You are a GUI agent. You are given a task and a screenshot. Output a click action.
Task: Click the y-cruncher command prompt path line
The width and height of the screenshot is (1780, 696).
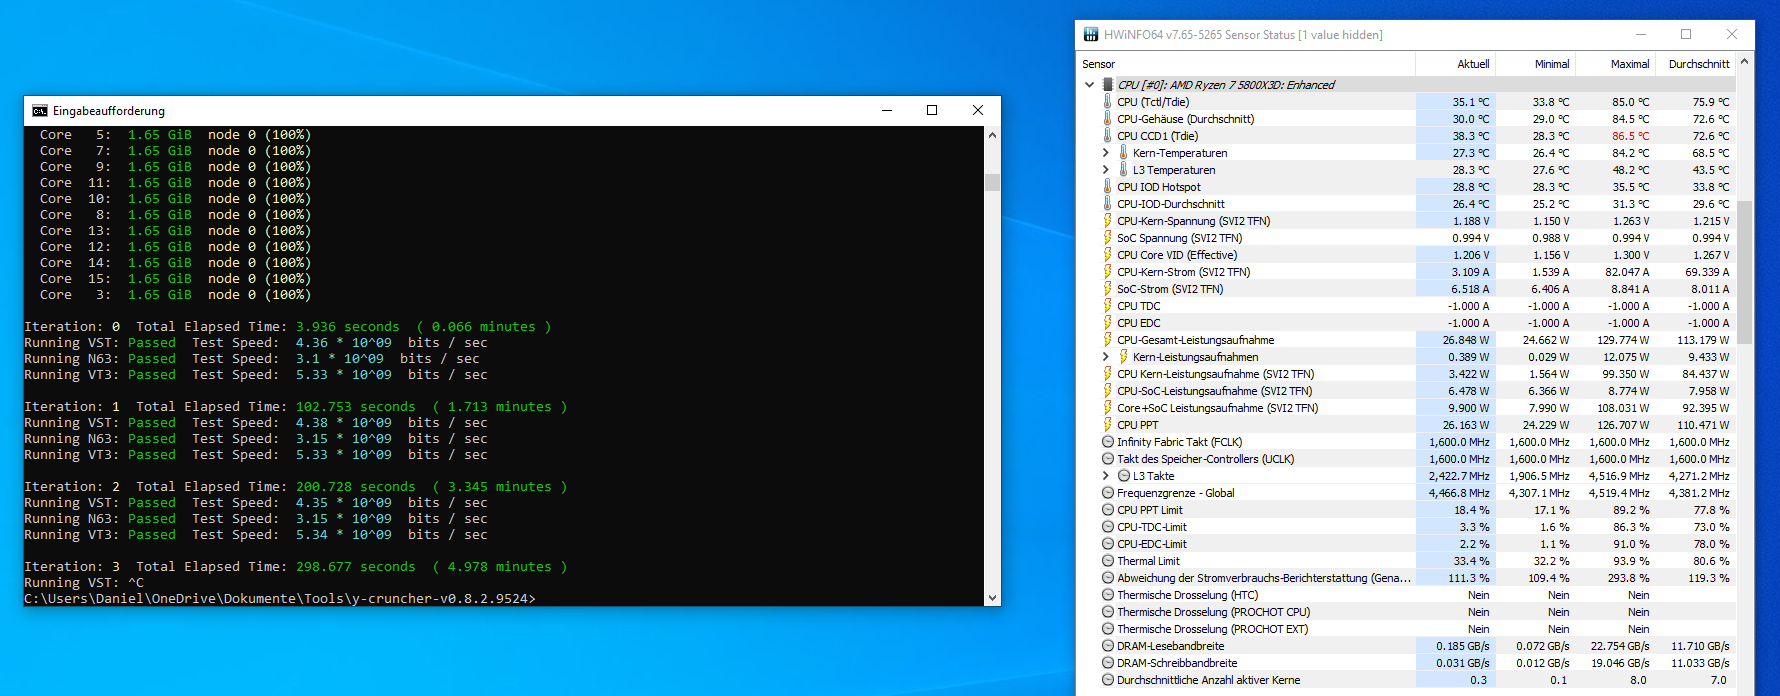280,599
